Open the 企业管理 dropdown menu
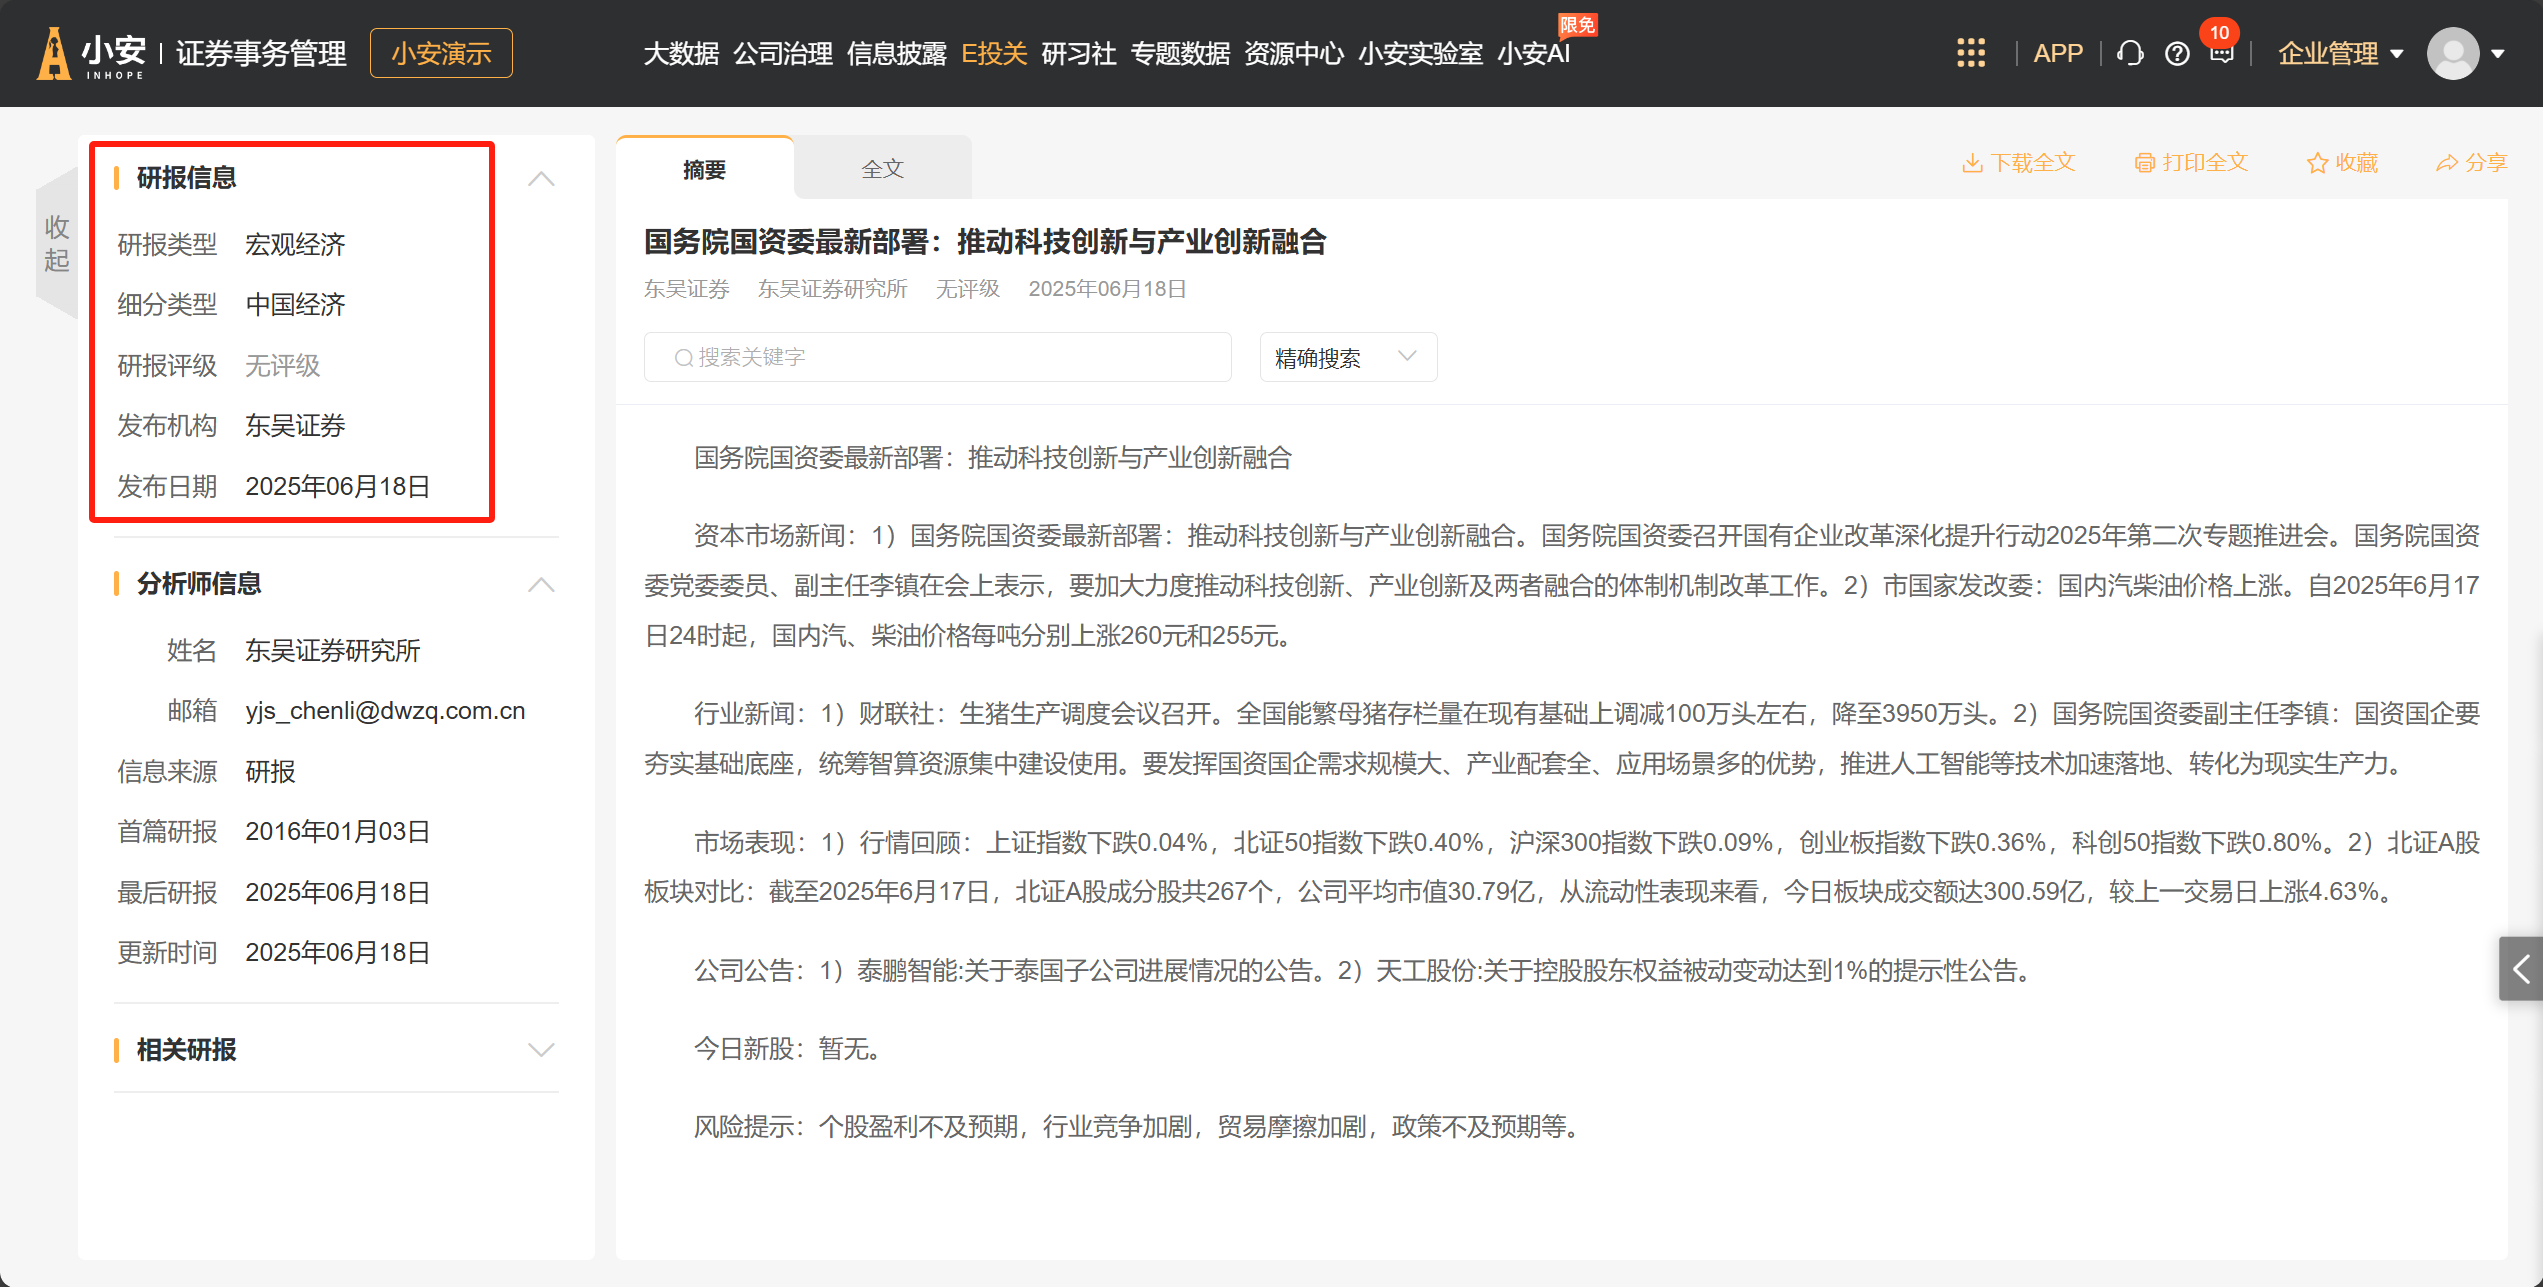This screenshot has height=1287, width=2543. (x=2339, y=53)
